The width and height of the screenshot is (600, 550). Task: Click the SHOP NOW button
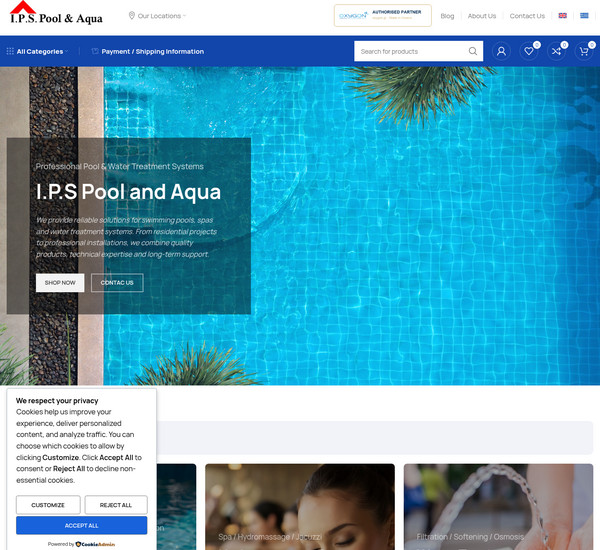pyautogui.click(x=60, y=283)
